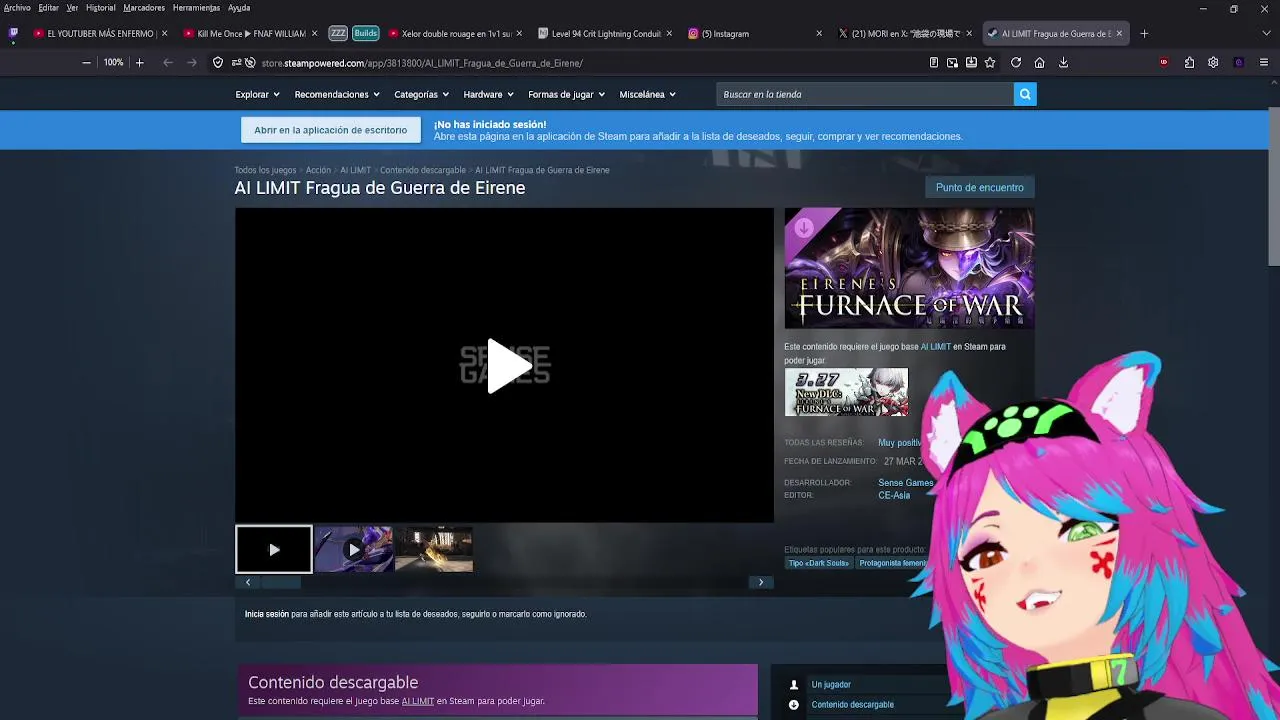
Task: Click the picture-in-picture icon in address bar
Action: click(x=952, y=62)
